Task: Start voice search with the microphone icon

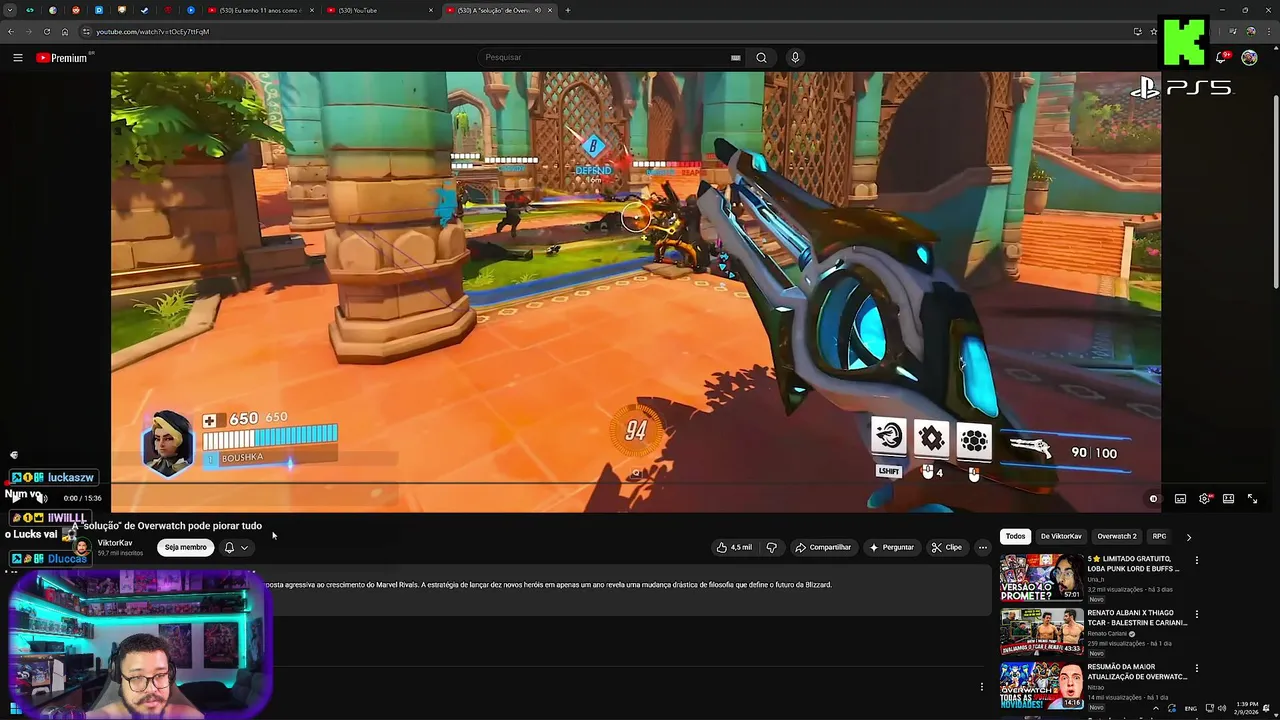Action: pyautogui.click(x=795, y=58)
